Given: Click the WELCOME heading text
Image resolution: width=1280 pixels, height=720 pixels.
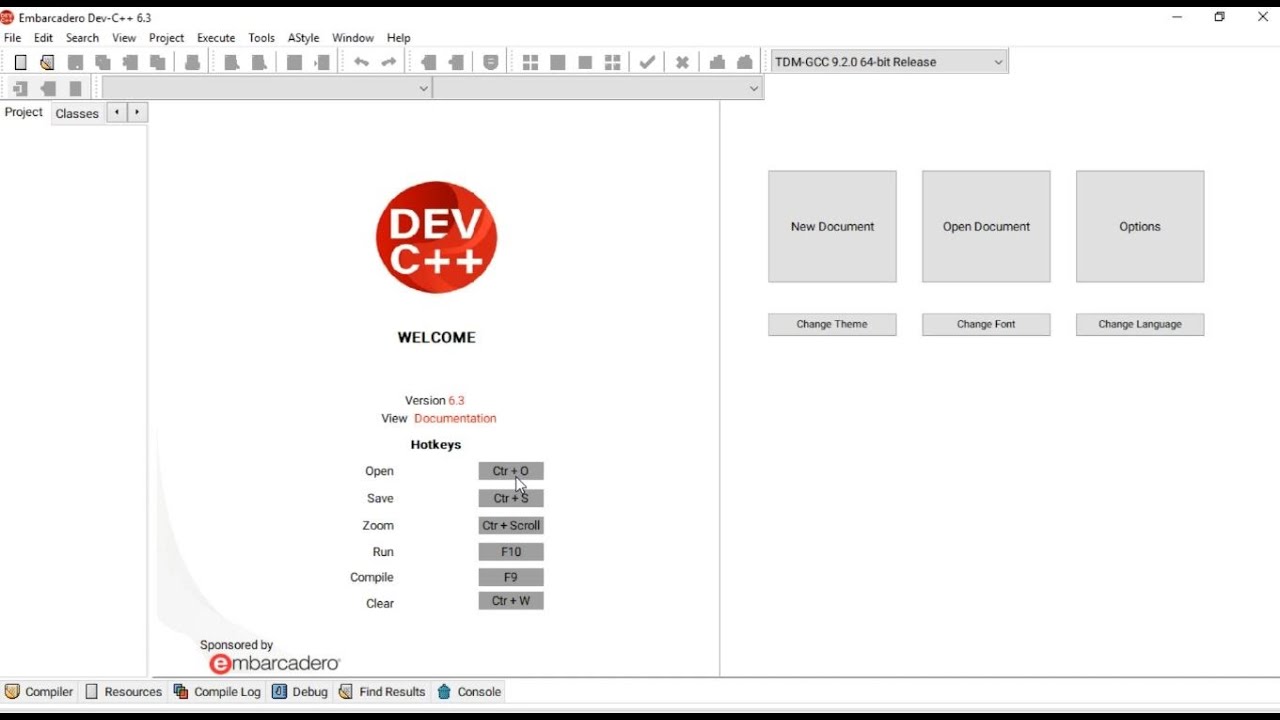Looking at the screenshot, I should tap(437, 338).
